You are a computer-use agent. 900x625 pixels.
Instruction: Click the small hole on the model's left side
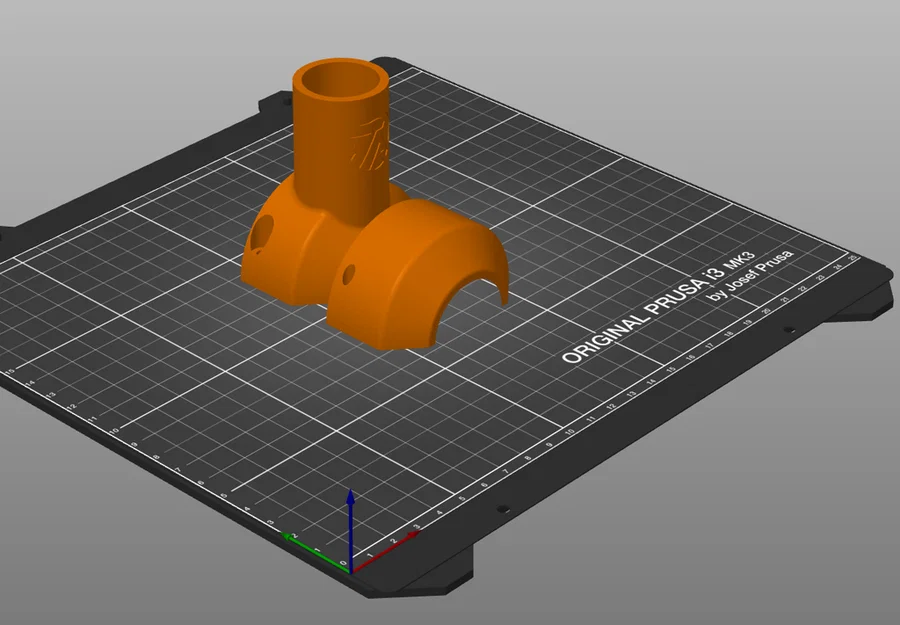point(264,228)
